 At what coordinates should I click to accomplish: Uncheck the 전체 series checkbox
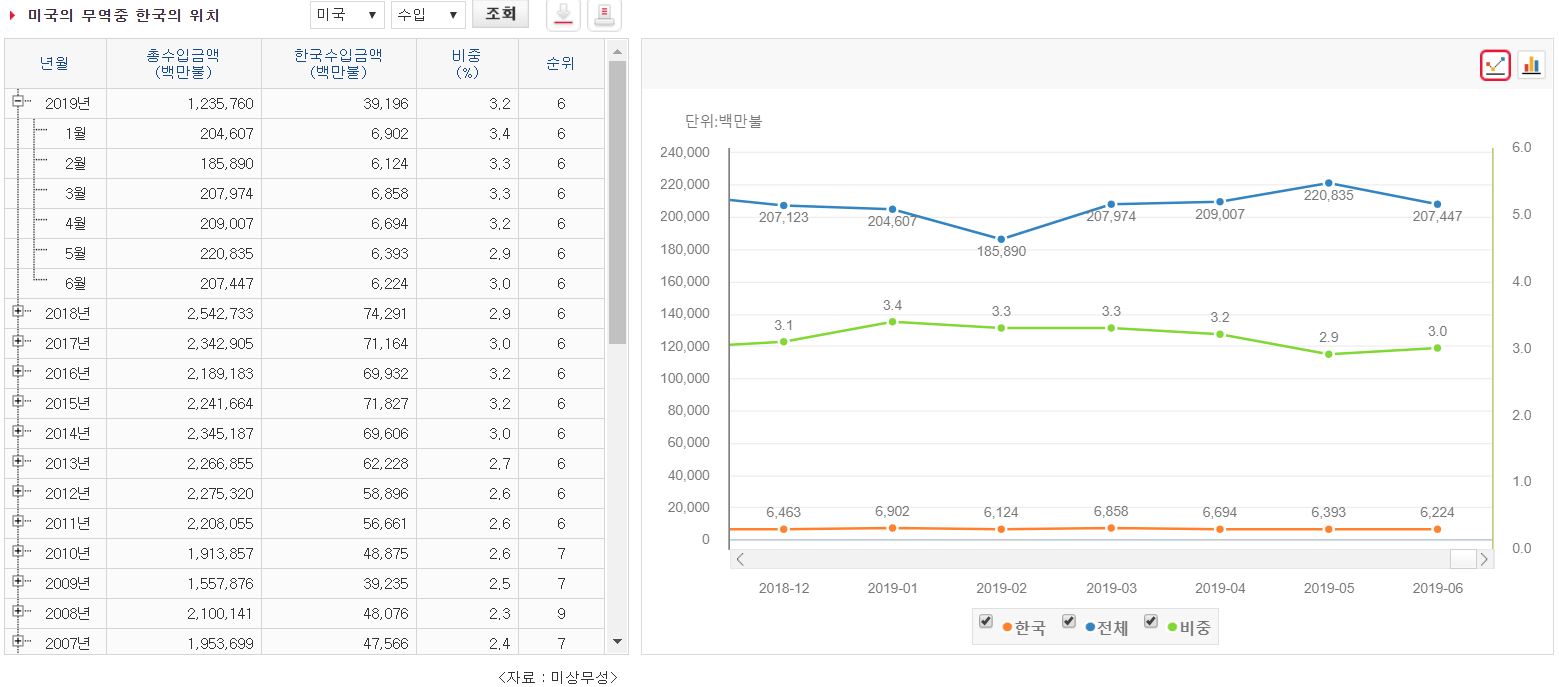click(x=1068, y=622)
